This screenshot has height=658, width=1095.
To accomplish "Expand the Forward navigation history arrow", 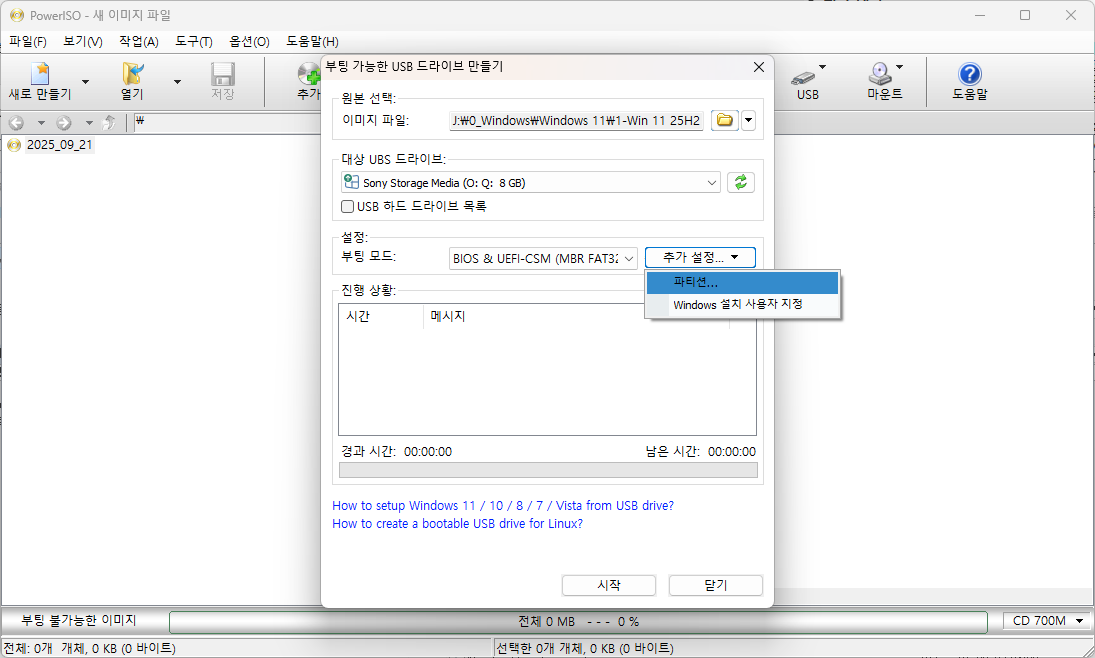I will click(89, 123).
